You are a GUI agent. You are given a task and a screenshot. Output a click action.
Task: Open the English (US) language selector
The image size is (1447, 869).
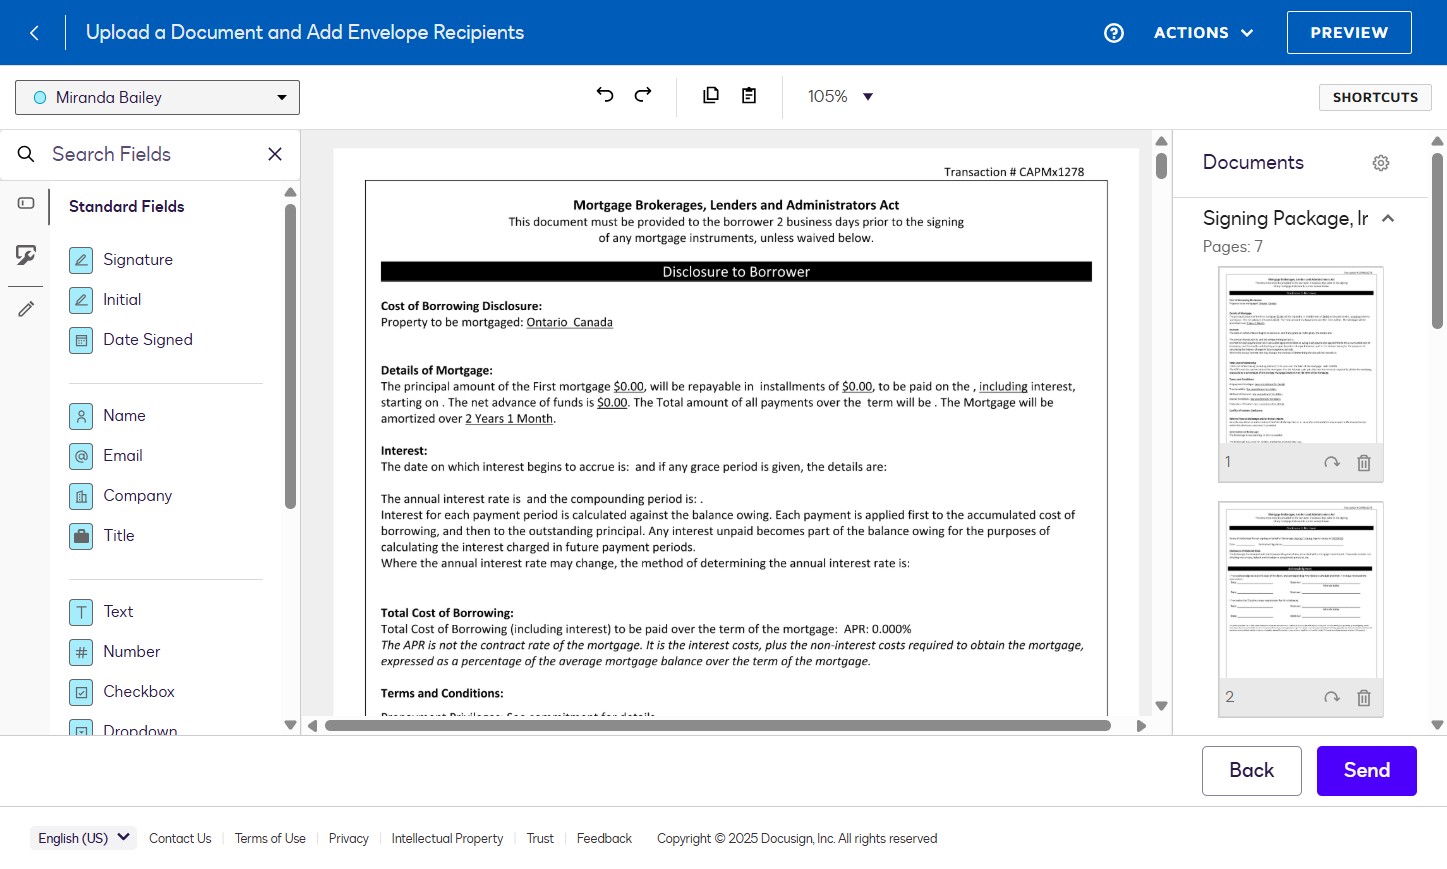coord(84,838)
